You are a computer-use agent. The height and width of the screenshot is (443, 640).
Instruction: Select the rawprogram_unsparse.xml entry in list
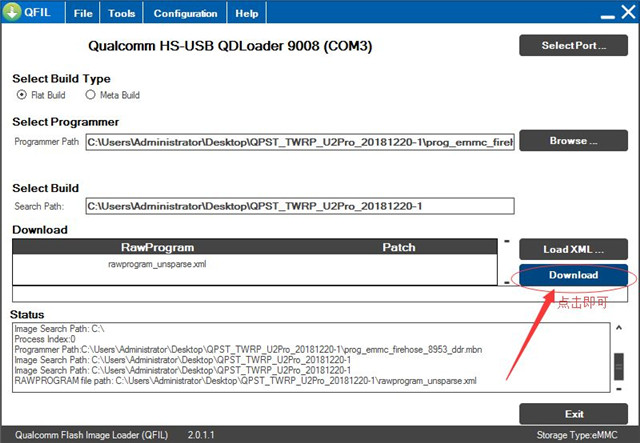(x=157, y=265)
